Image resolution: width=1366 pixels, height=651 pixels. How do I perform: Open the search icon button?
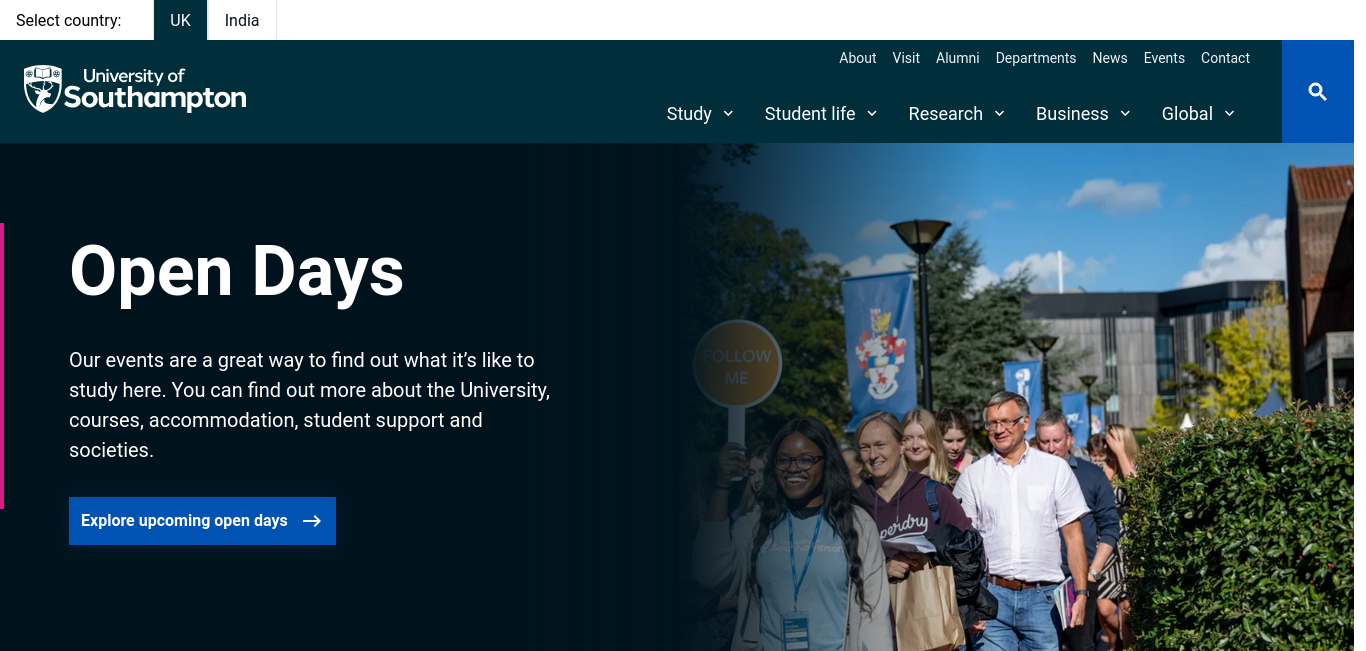[1318, 92]
